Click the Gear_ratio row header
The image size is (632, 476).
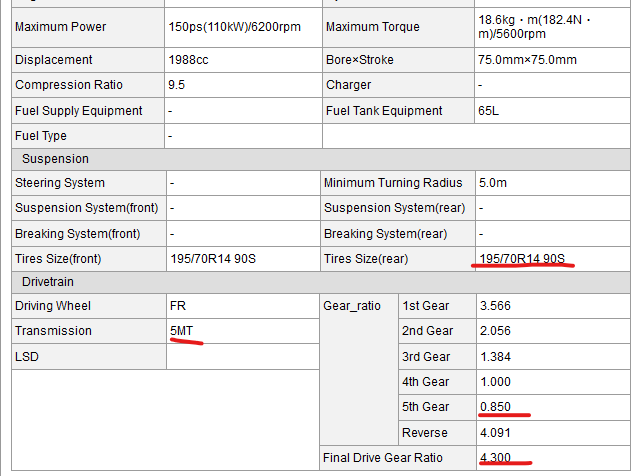(x=355, y=305)
